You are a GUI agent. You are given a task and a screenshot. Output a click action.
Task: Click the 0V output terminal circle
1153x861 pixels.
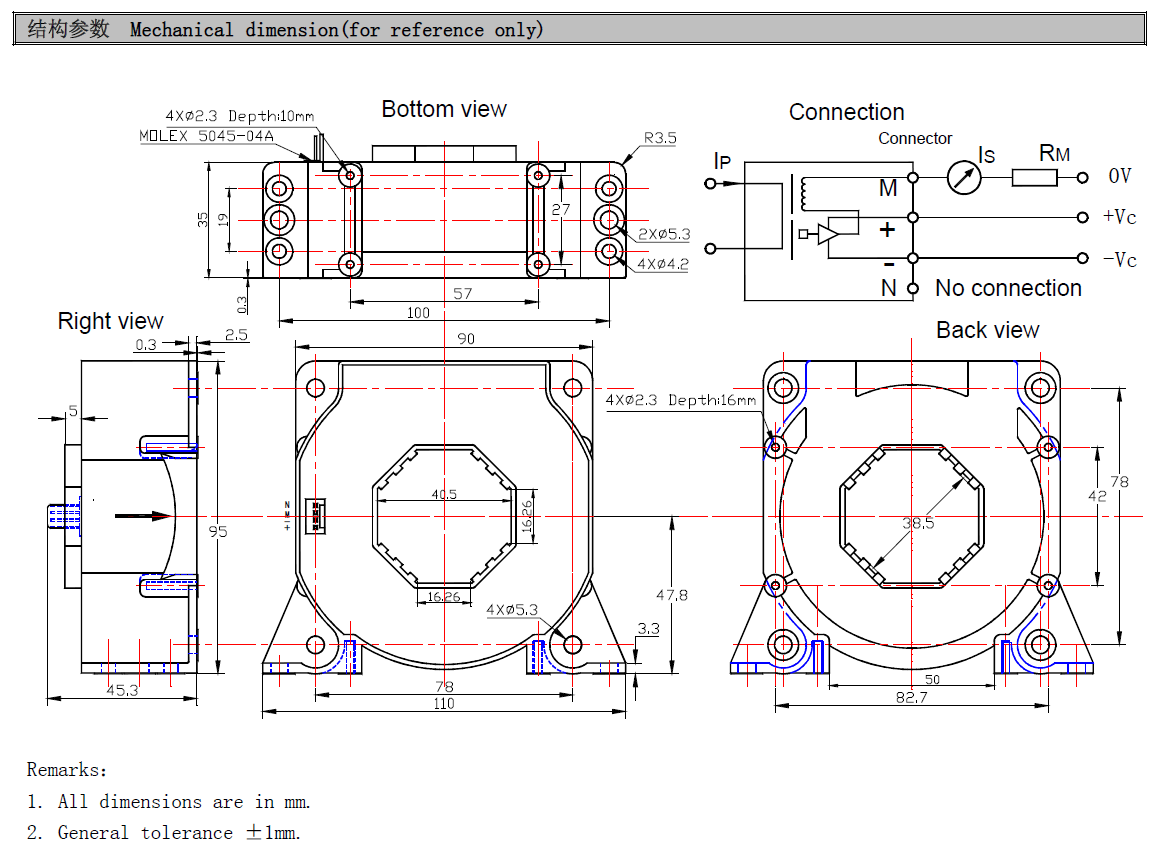[x=1082, y=178]
